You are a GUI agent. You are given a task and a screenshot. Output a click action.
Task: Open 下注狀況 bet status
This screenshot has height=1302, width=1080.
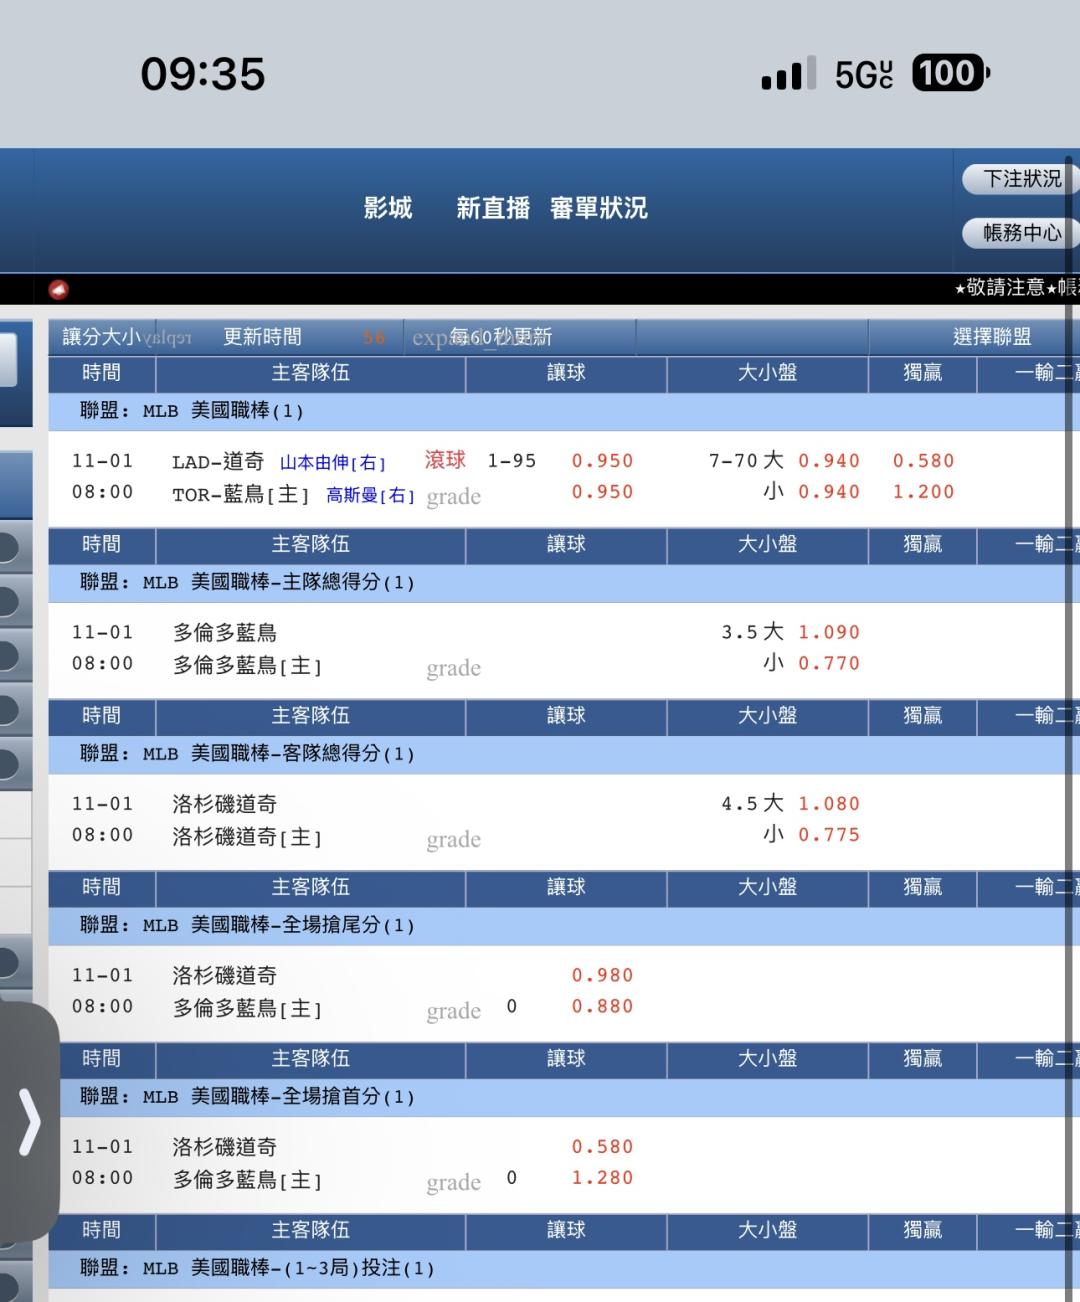1020,179
